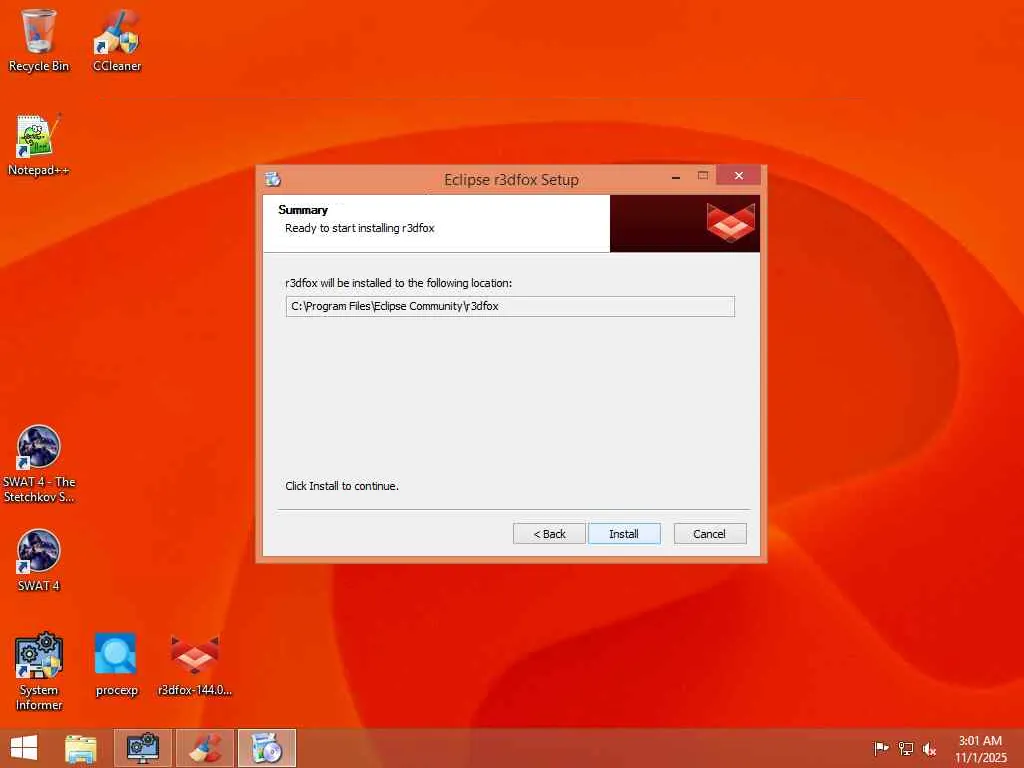Viewport: 1024px width, 768px height.
Task: Click the Install button
Action: pyautogui.click(x=624, y=534)
